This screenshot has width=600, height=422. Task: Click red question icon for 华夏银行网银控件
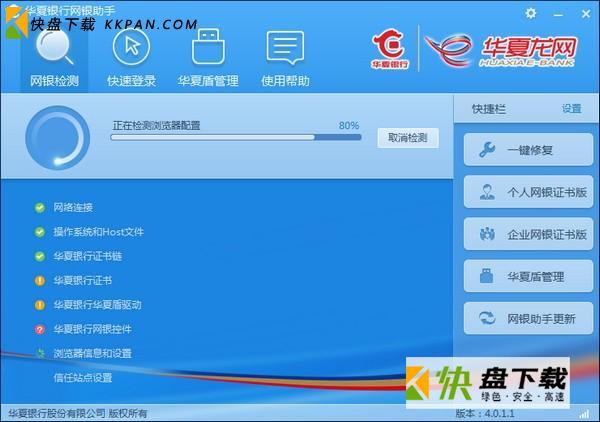(x=40, y=329)
